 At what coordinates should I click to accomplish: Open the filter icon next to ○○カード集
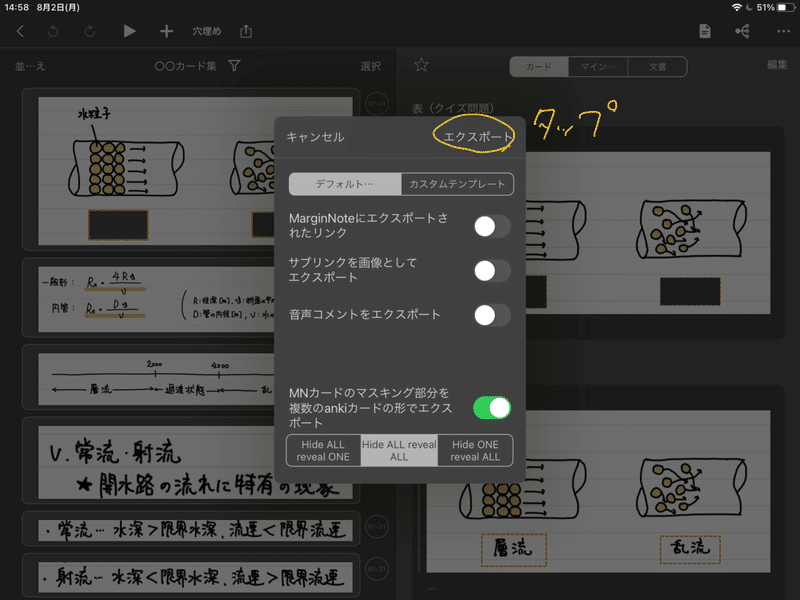(233, 65)
